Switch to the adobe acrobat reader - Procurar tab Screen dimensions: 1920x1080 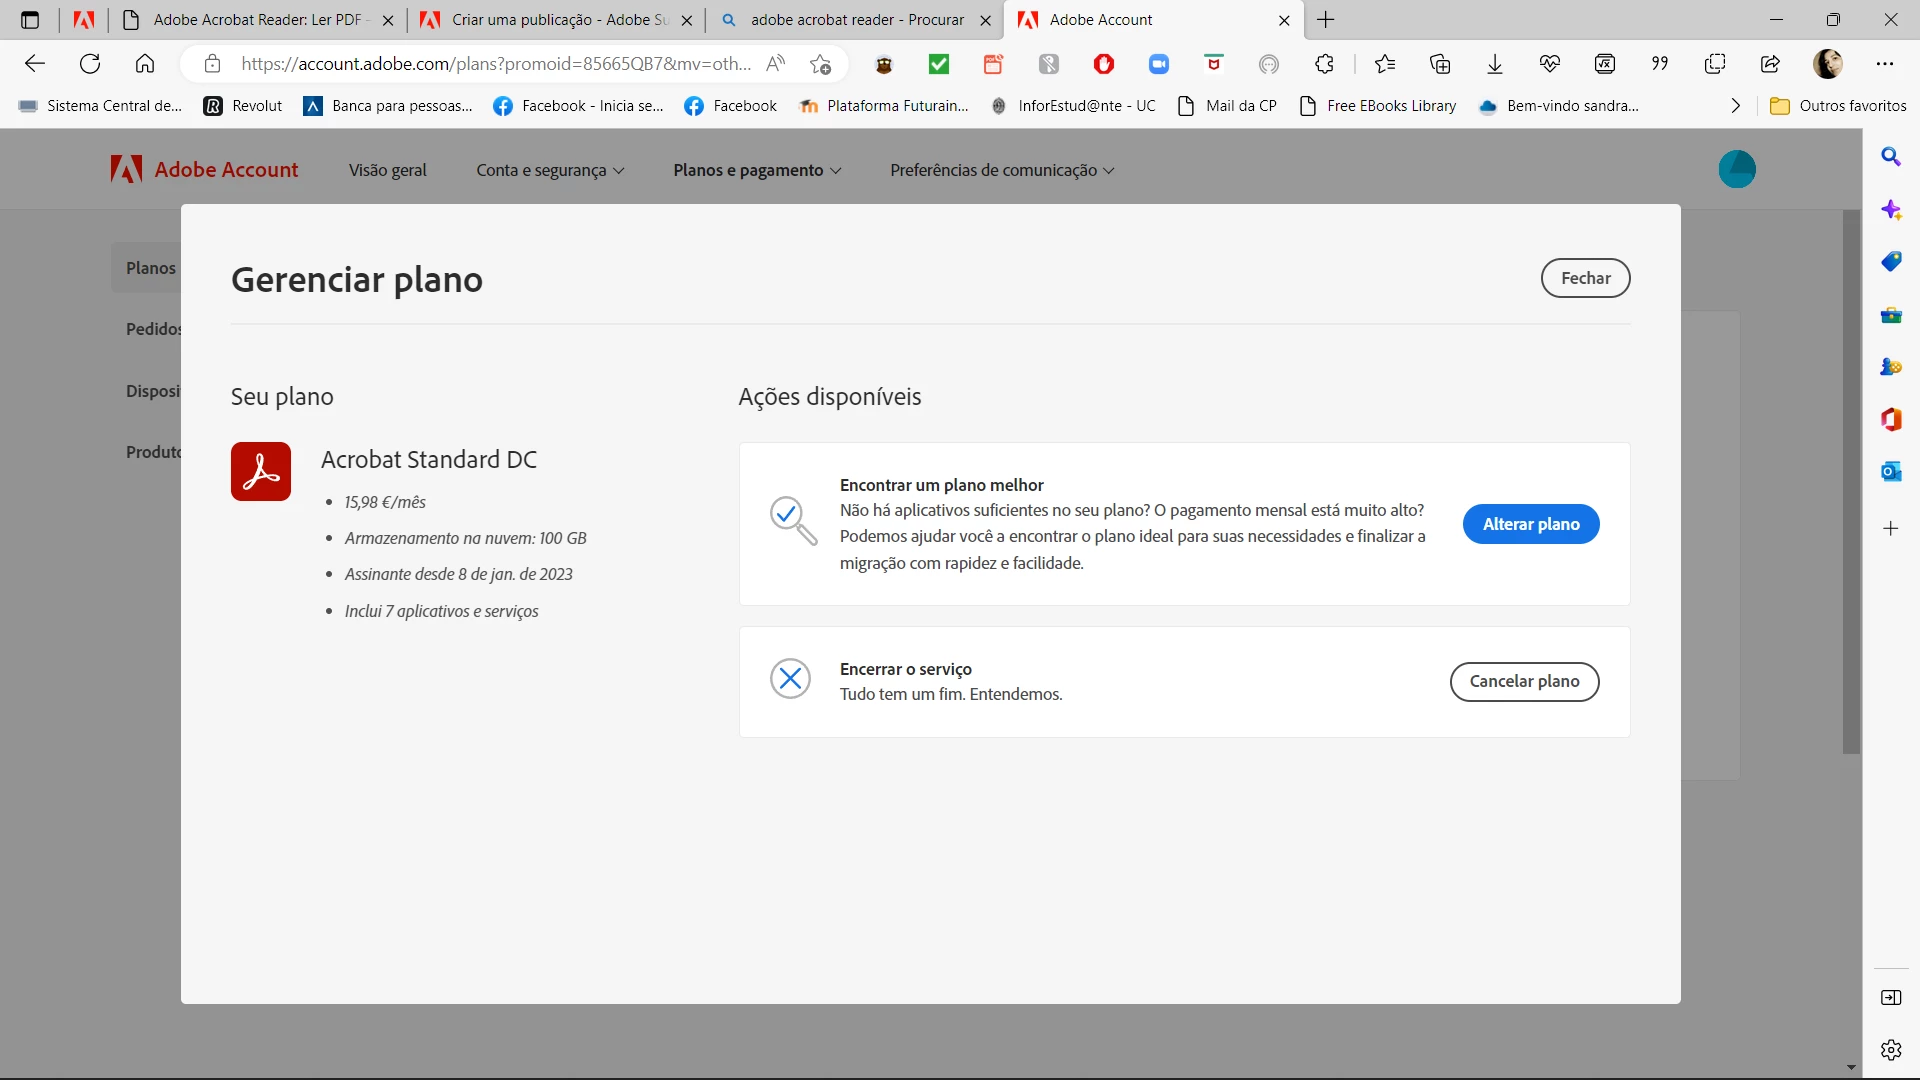click(856, 20)
